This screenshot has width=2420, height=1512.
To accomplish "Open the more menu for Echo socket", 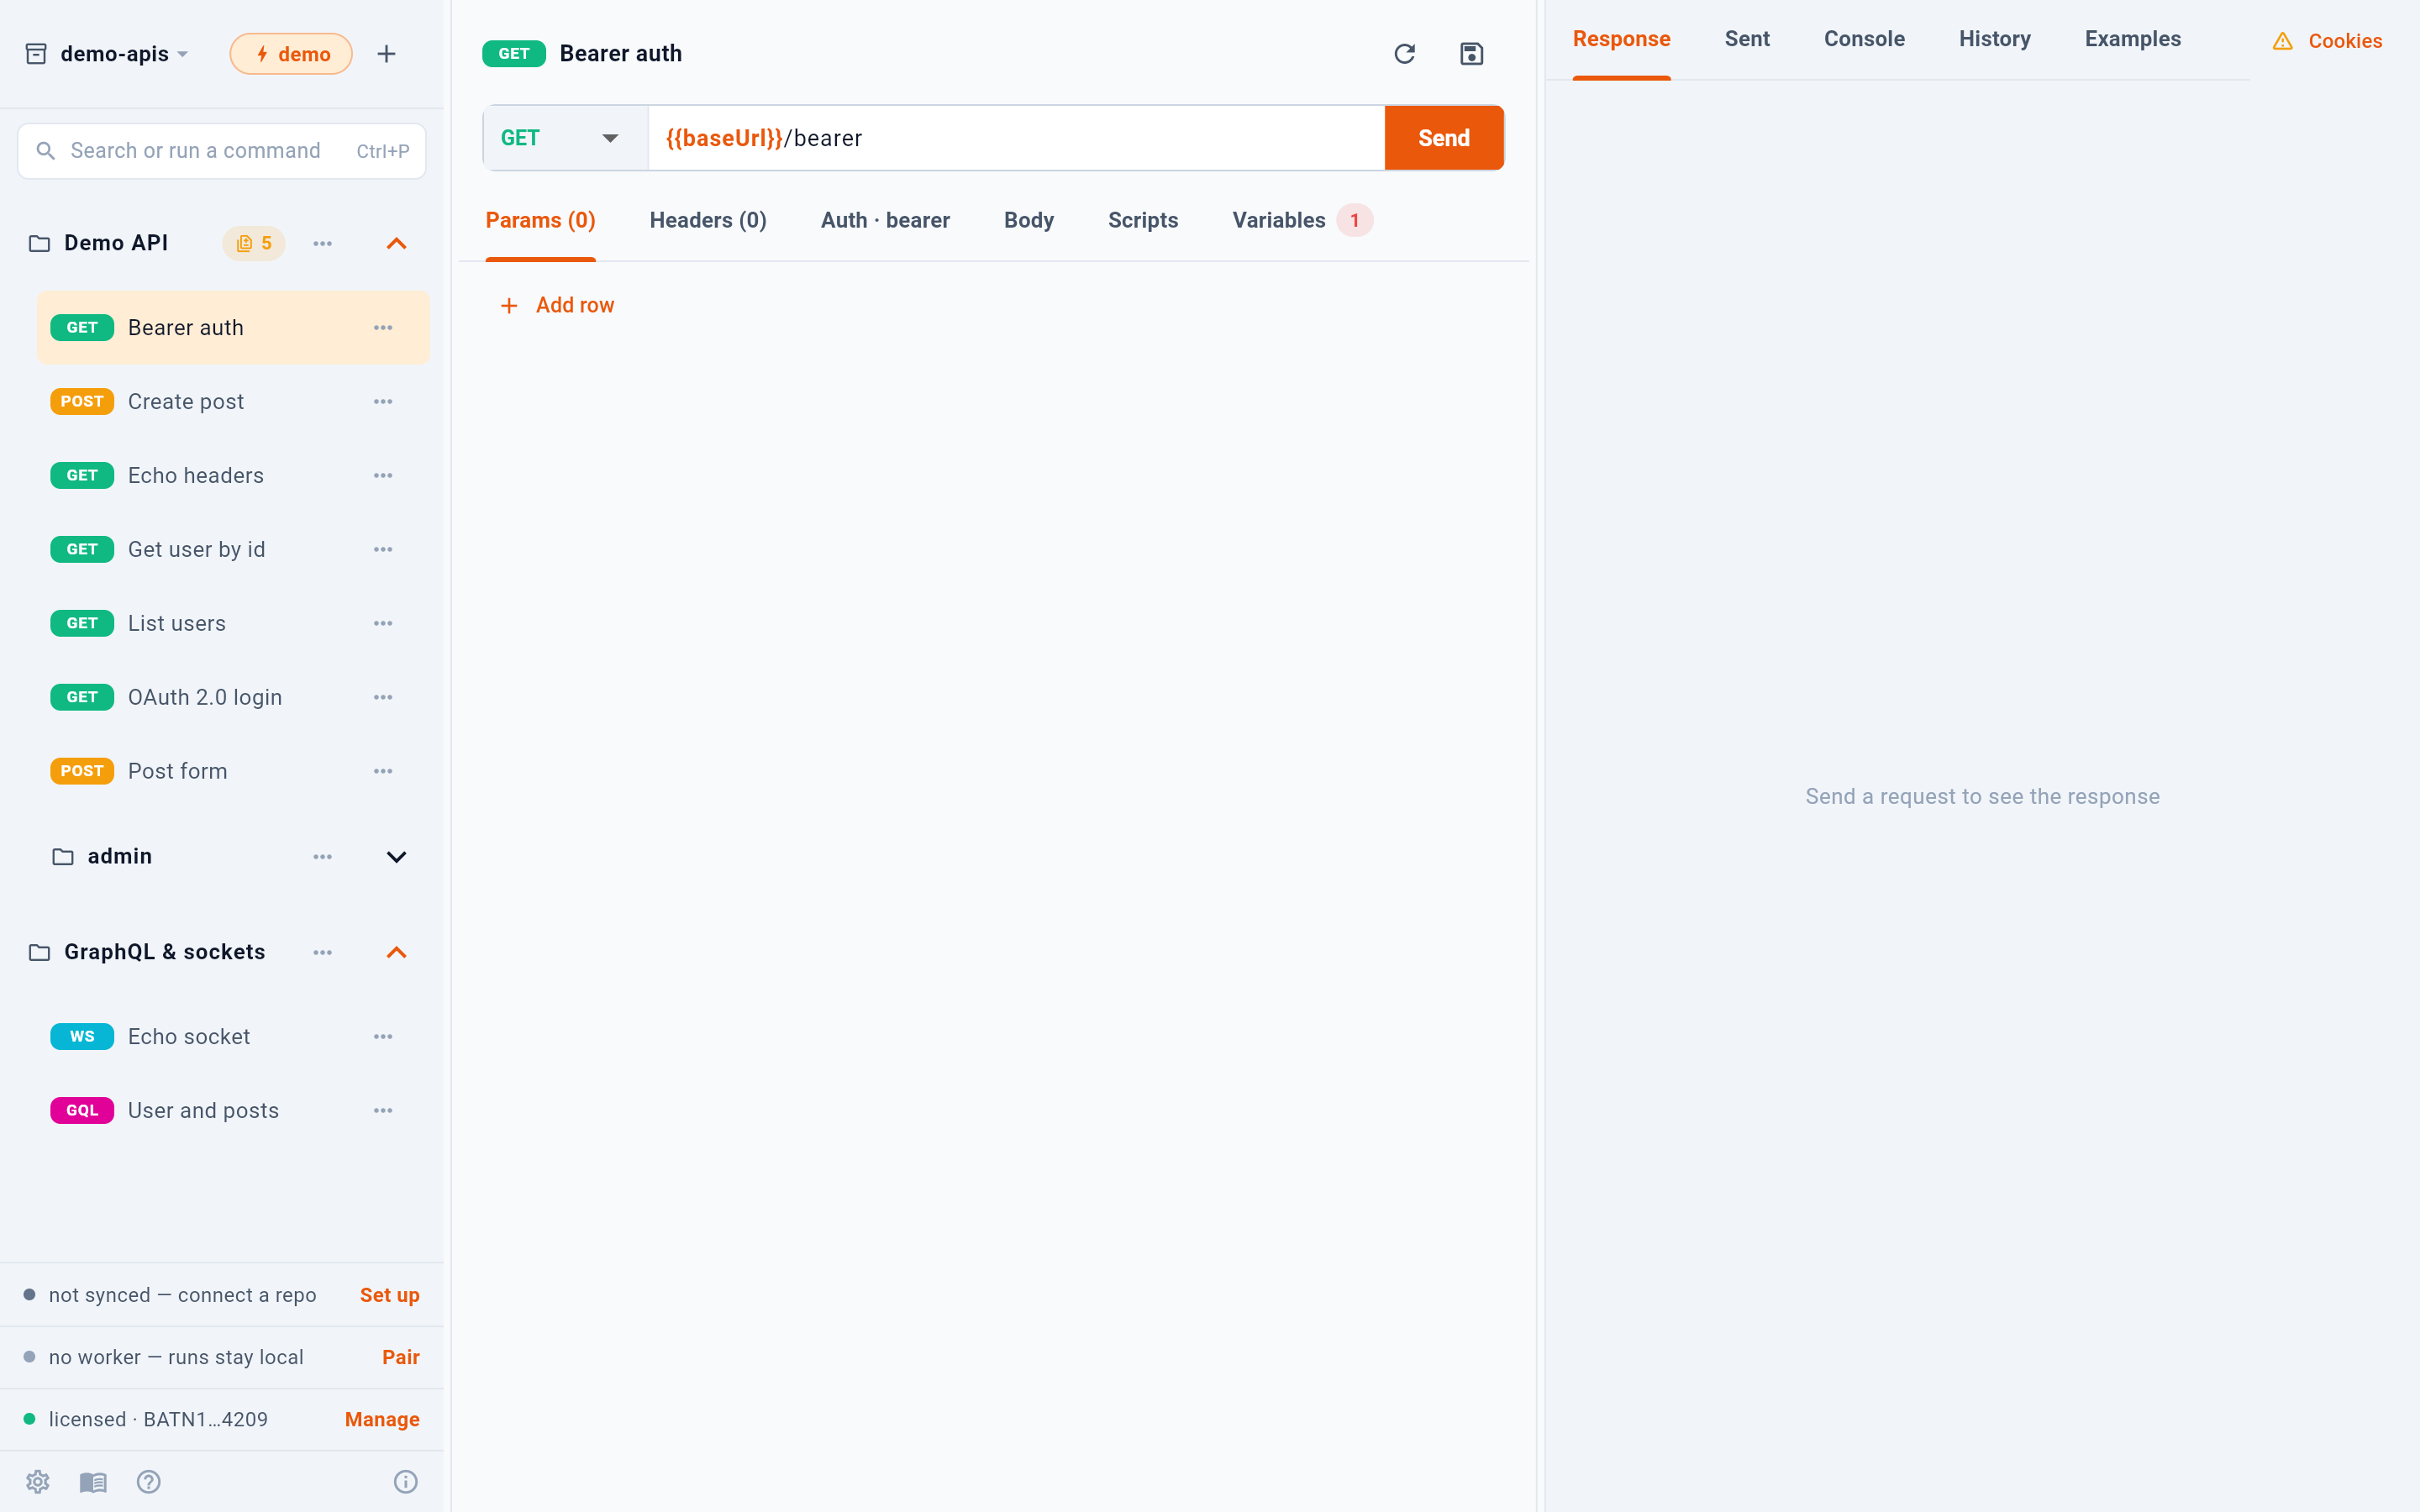I will [383, 1037].
